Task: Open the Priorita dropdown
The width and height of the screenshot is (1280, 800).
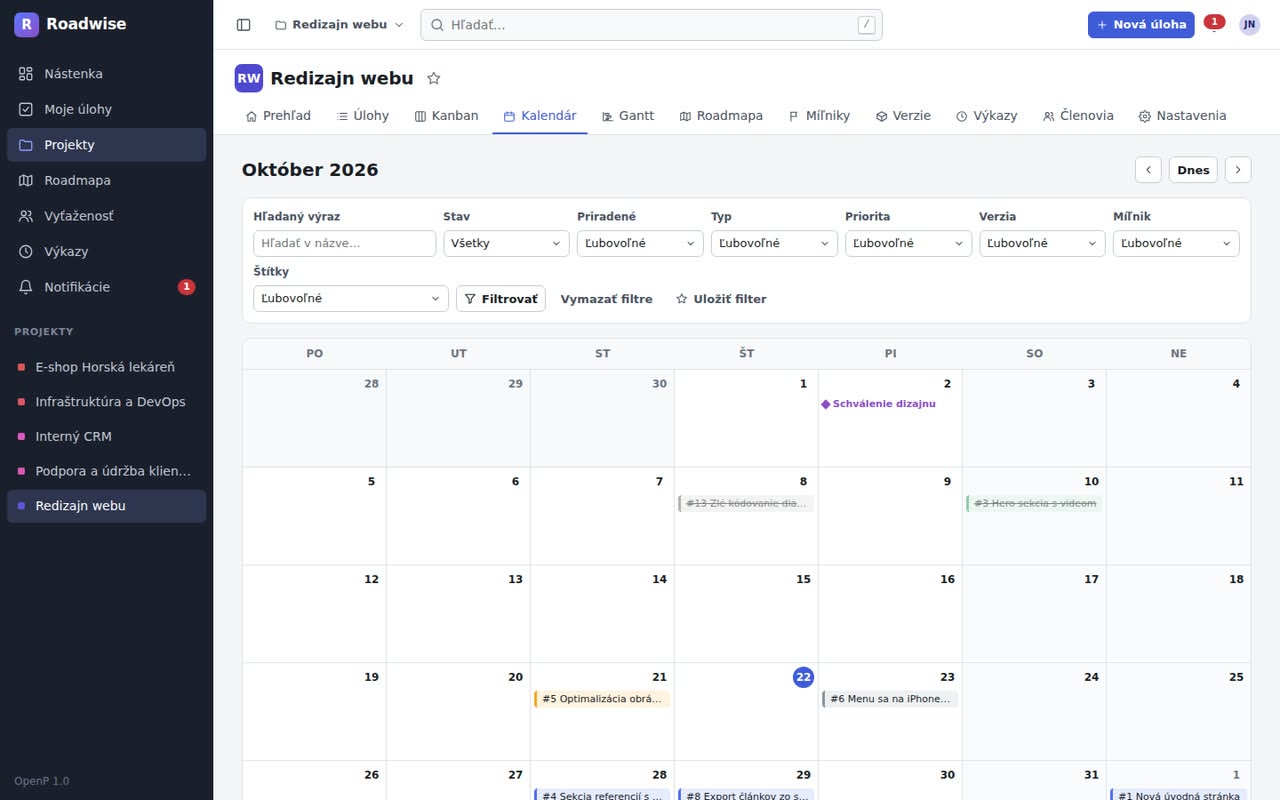Action: (908, 243)
